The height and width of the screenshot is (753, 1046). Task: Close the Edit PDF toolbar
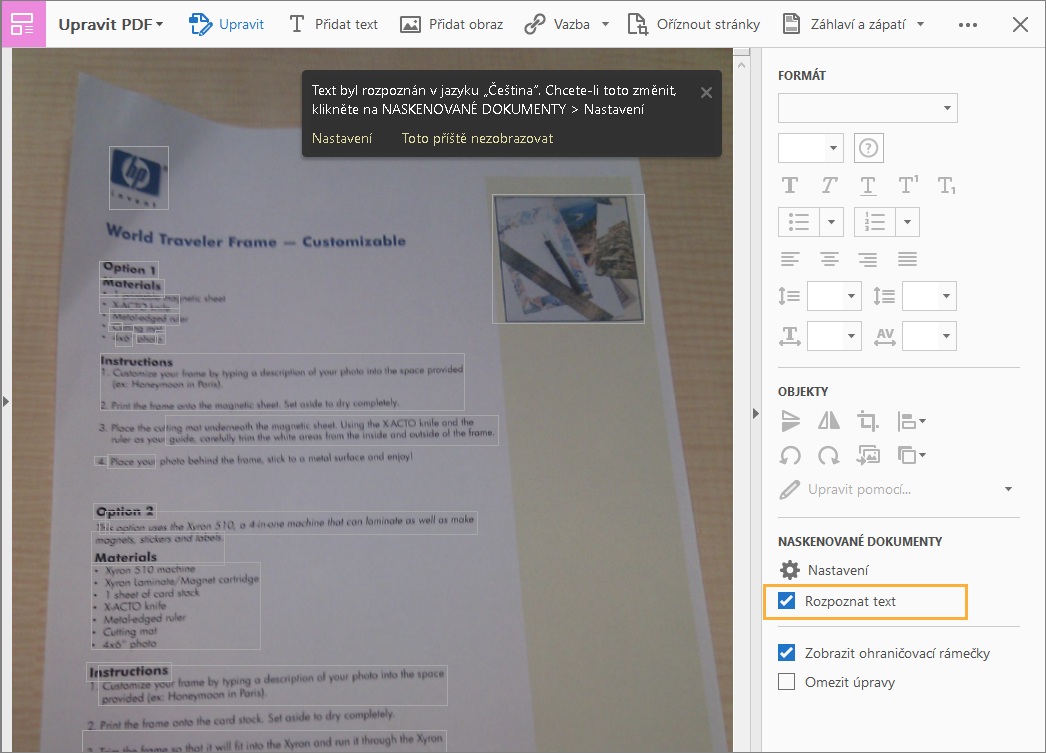[1020, 25]
